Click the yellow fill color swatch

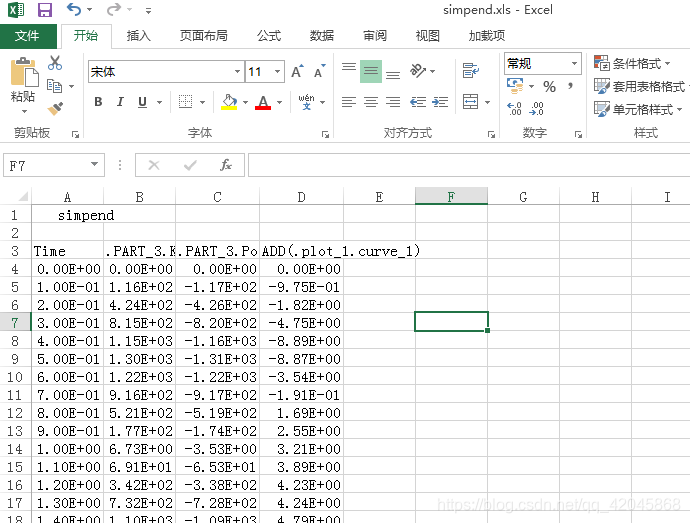pos(230,102)
